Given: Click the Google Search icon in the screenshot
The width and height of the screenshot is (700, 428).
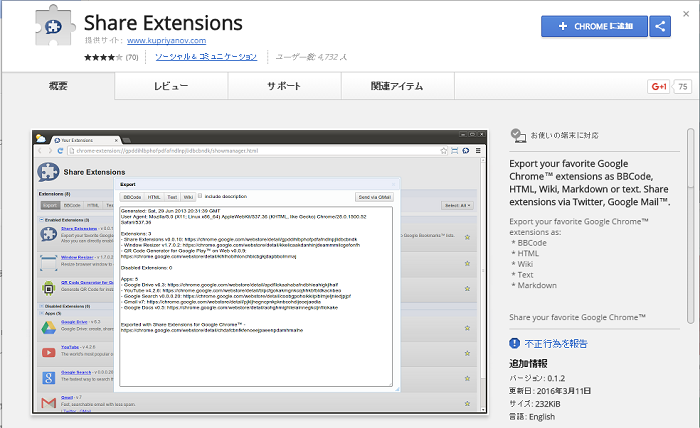Looking at the screenshot, I should pos(49,378).
